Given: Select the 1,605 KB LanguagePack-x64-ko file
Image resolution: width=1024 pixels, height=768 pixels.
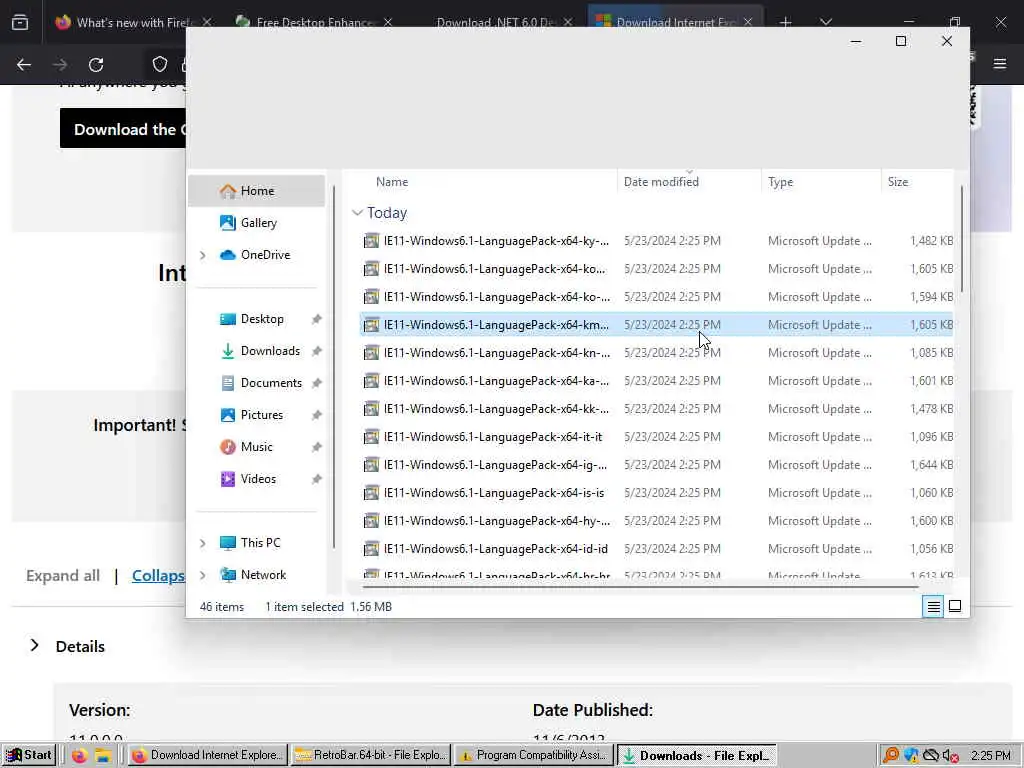Looking at the screenshot, I should (656, 269).
